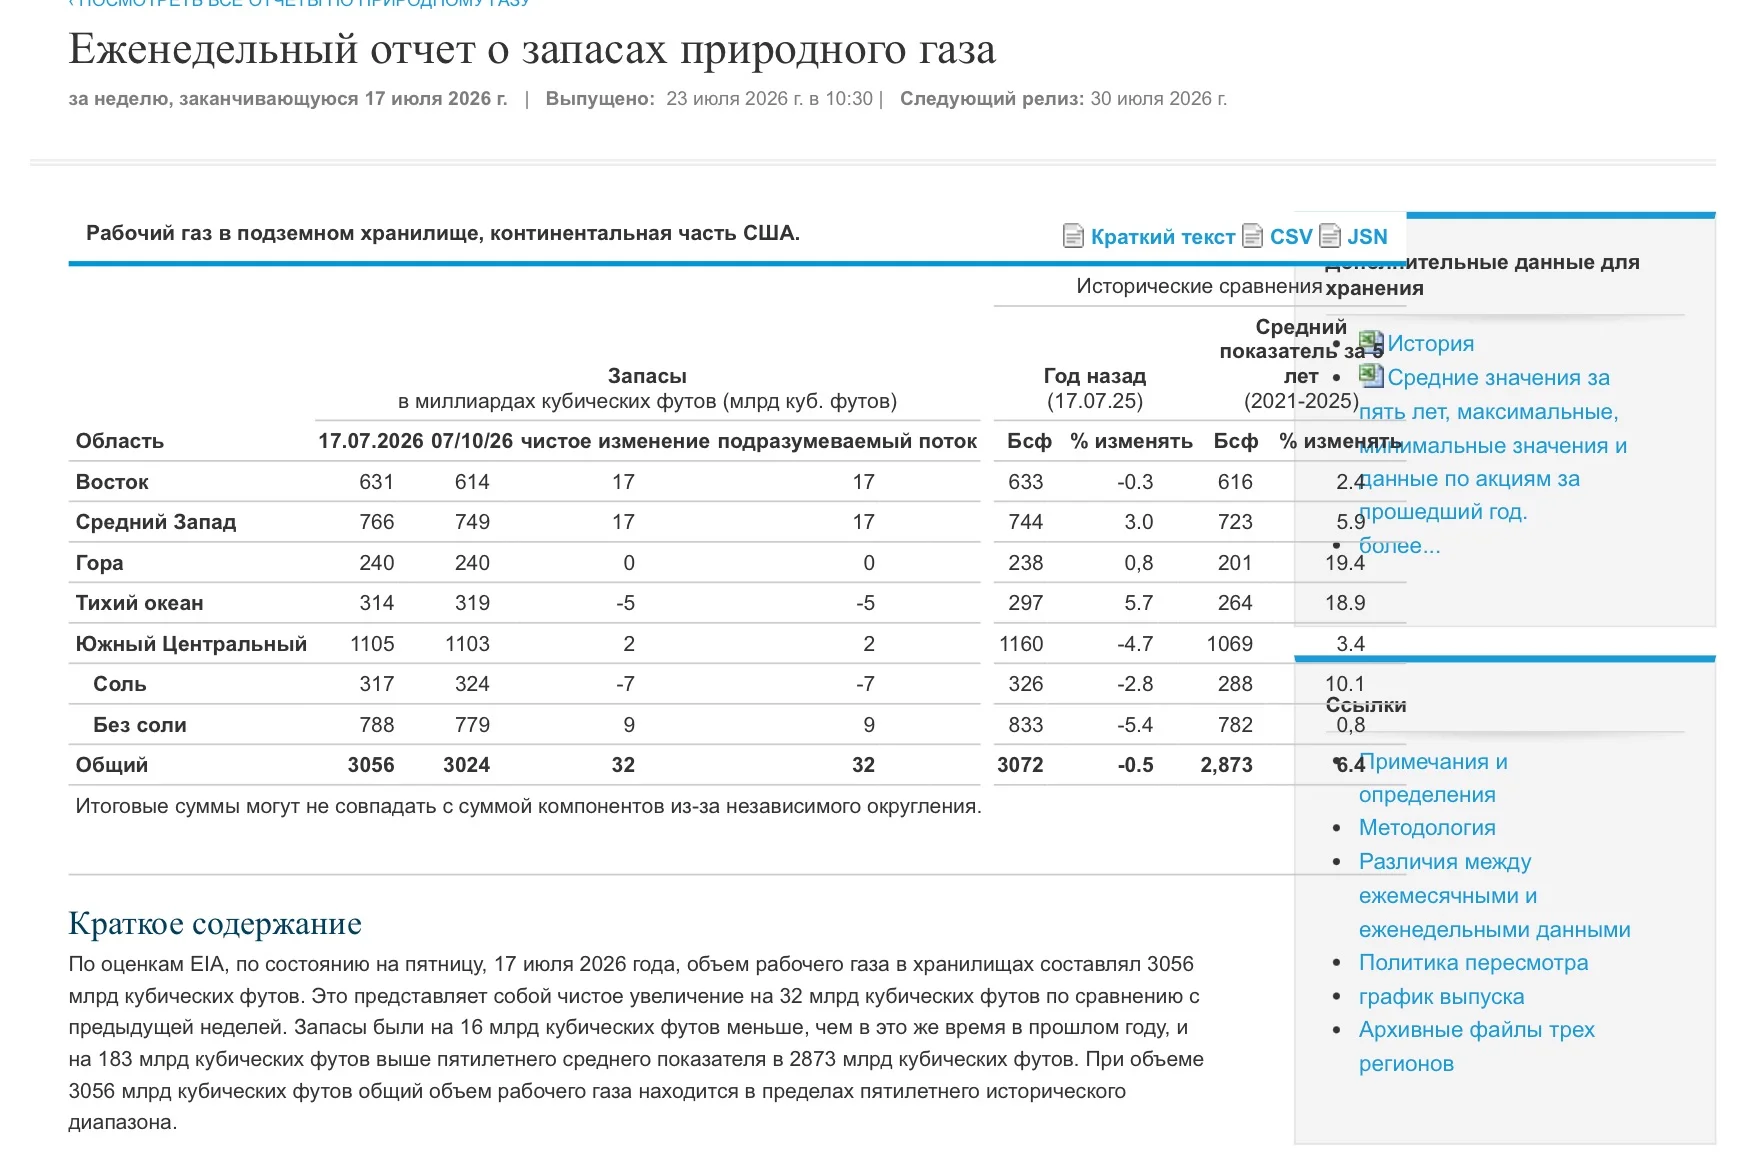
Task: Click the value 324 in the Соль row
Action: click(x=472, y=684)
